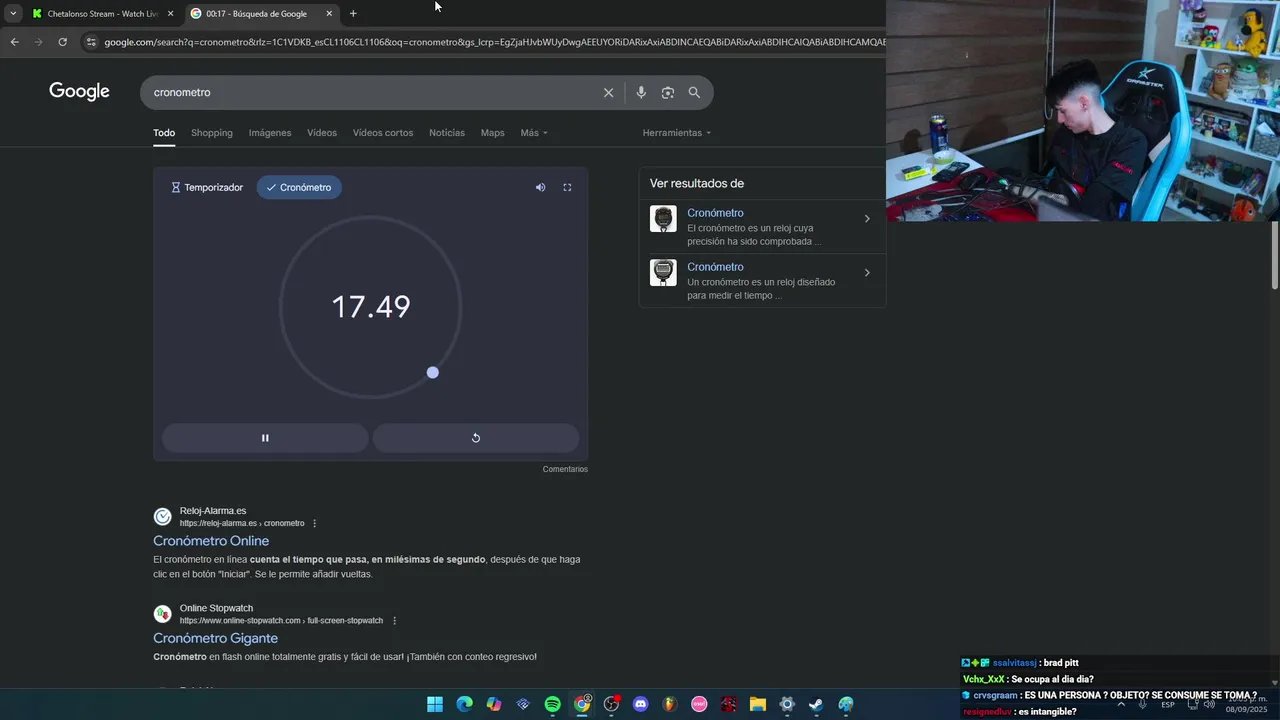The height and width of the screenshot is (720, 1280).
Task: Start voice search with the microphone icon
Action: (x=641, y=92)
